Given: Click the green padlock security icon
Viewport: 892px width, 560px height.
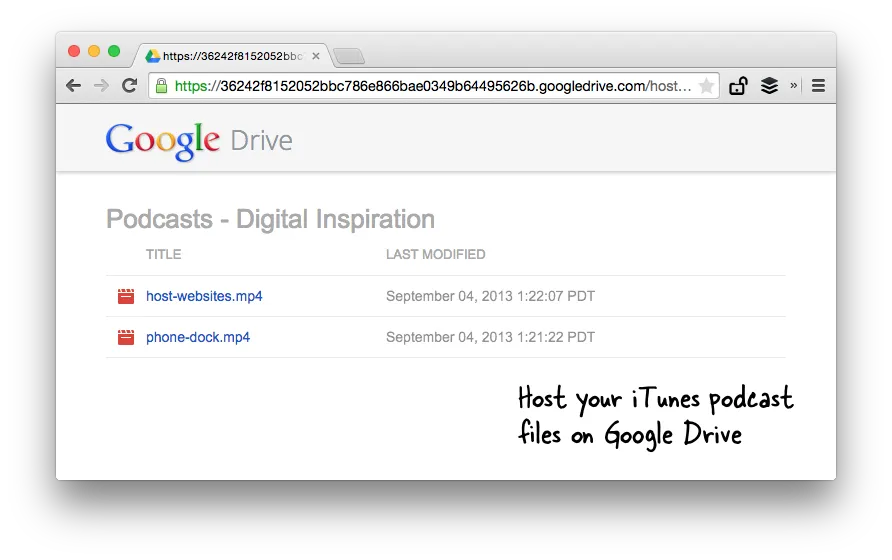Looking at the screenshot, I should (162, 86).
